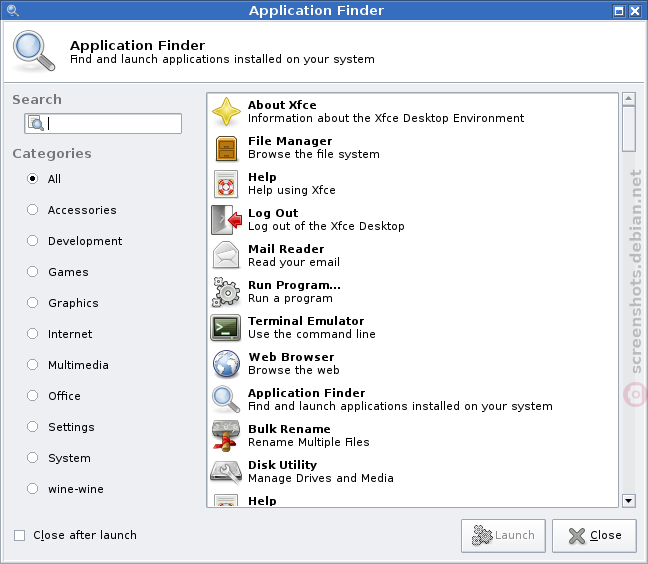The height and width of the screenshot is (564, 648).
Task: Select the Log Out door icon
Action: tap(226, 220)
